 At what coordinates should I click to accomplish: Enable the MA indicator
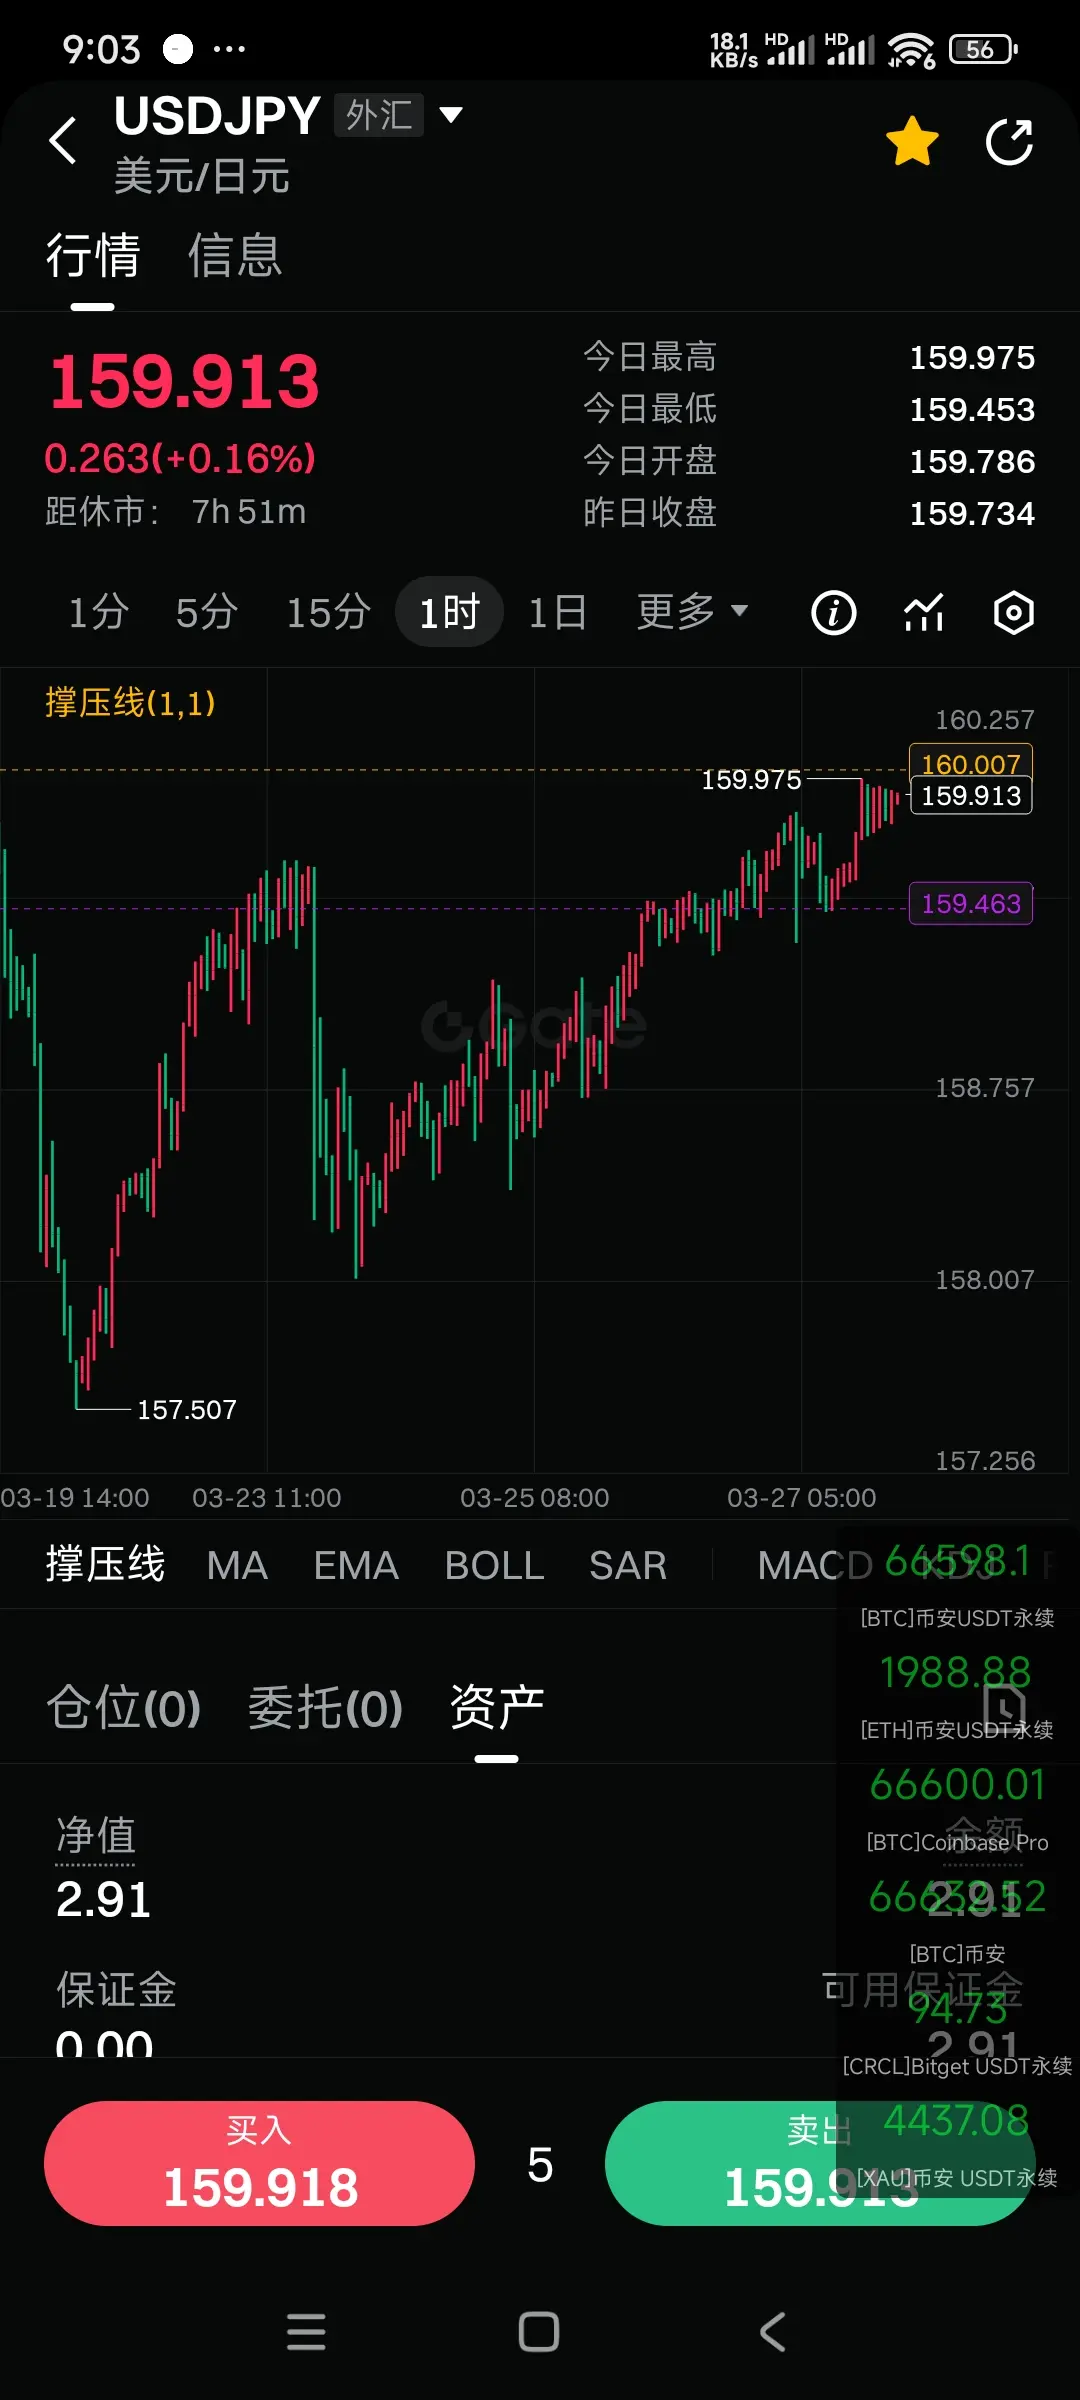tap(237, 1565)
